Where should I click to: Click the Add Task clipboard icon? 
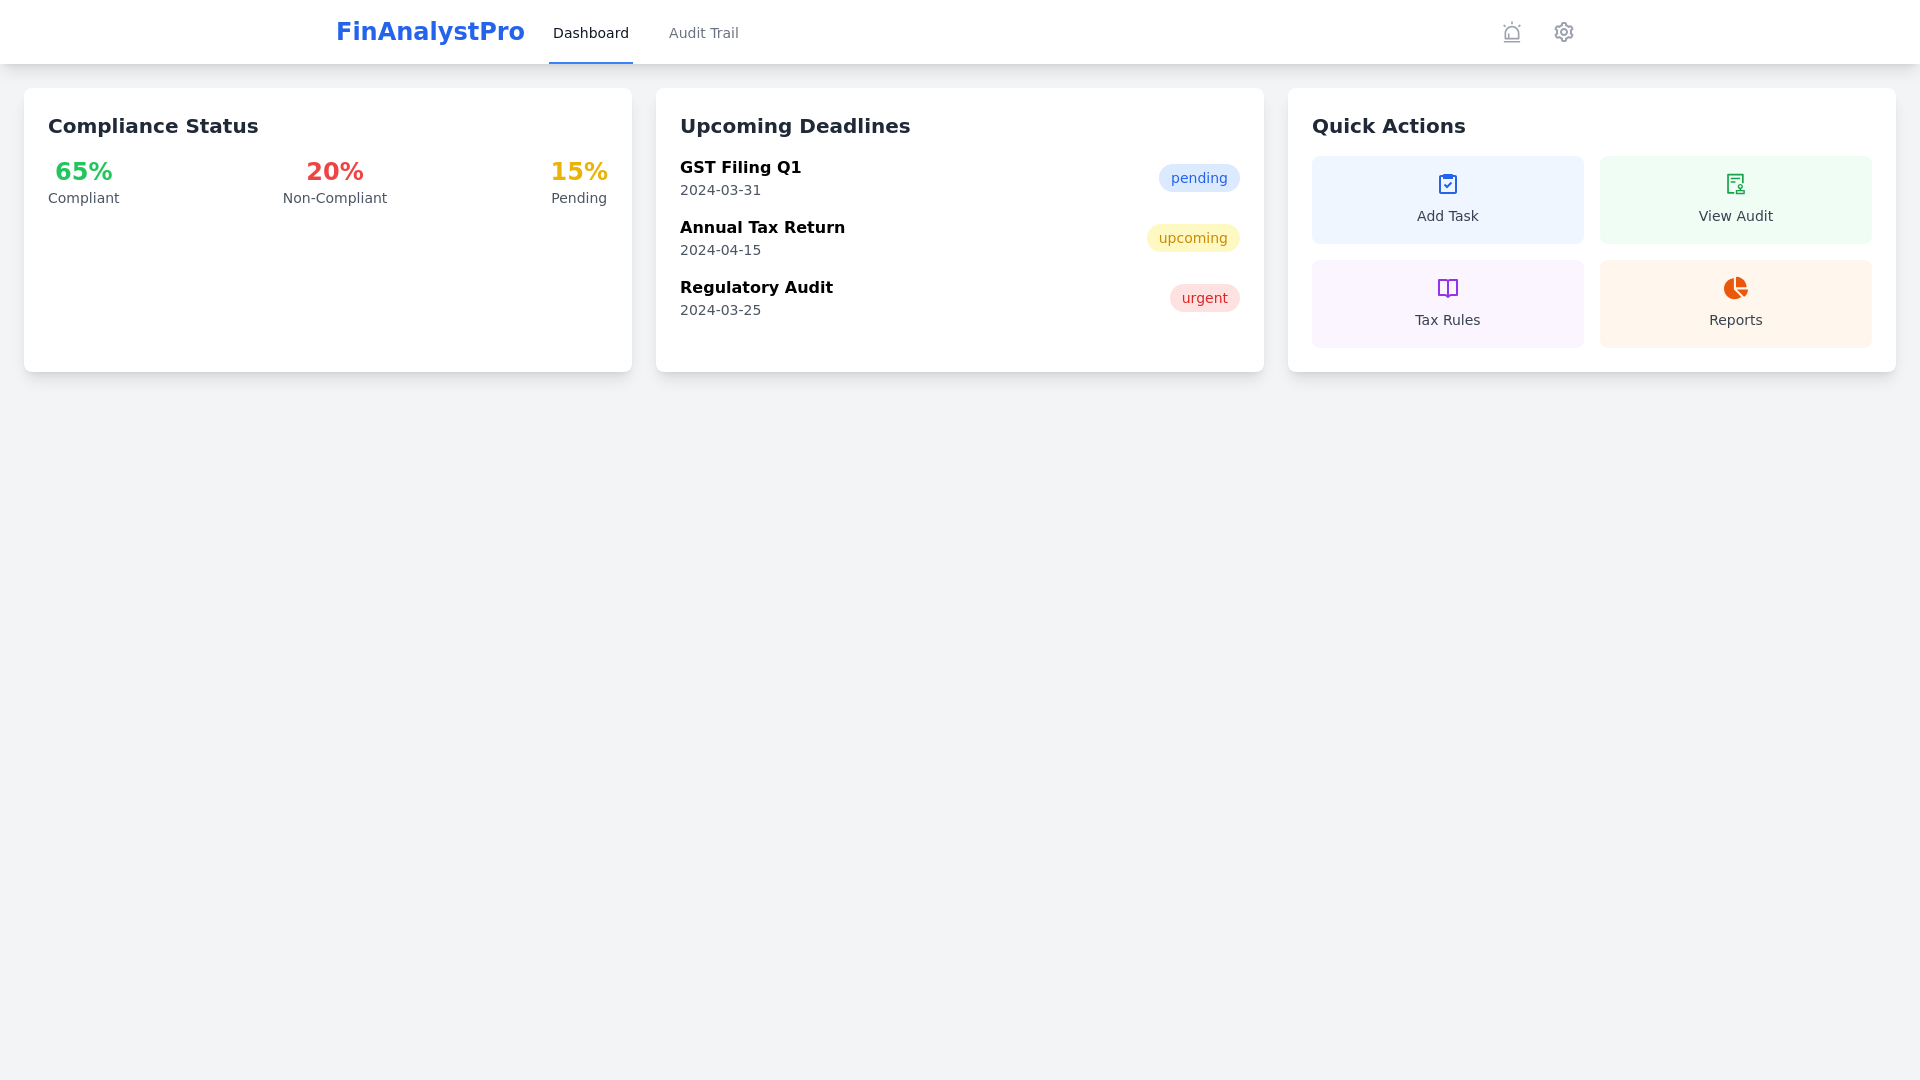[x=1447, y=183]
